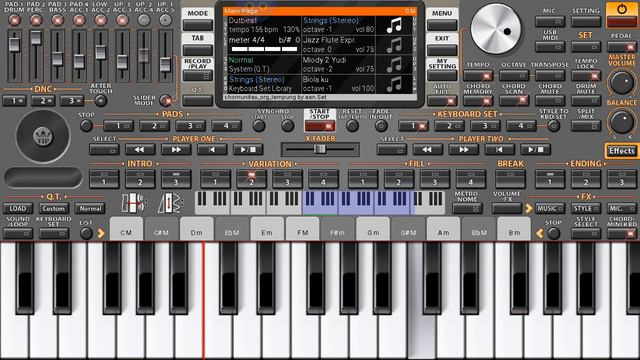Adjust the Balance knob

click(621, 121)
